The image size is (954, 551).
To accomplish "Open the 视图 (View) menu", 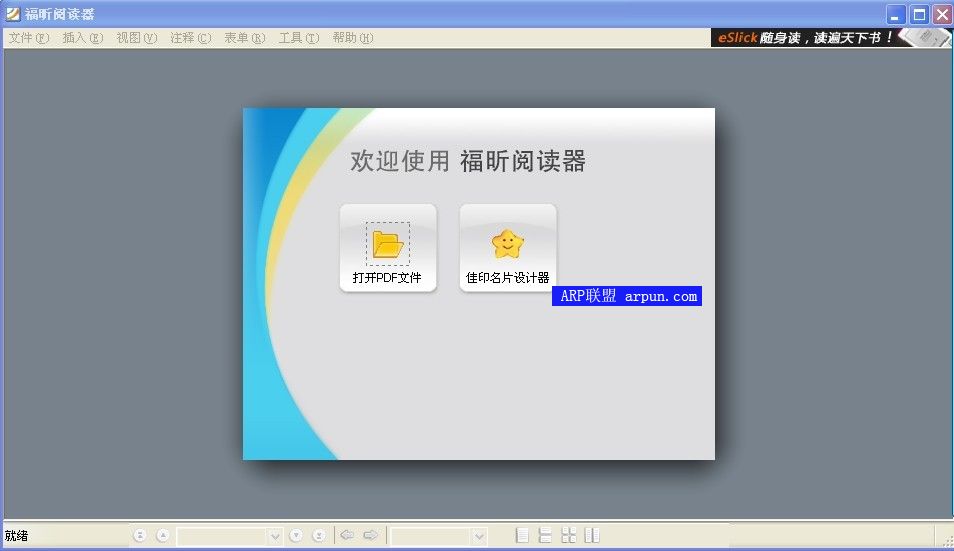I will click(x=137, y=38).
